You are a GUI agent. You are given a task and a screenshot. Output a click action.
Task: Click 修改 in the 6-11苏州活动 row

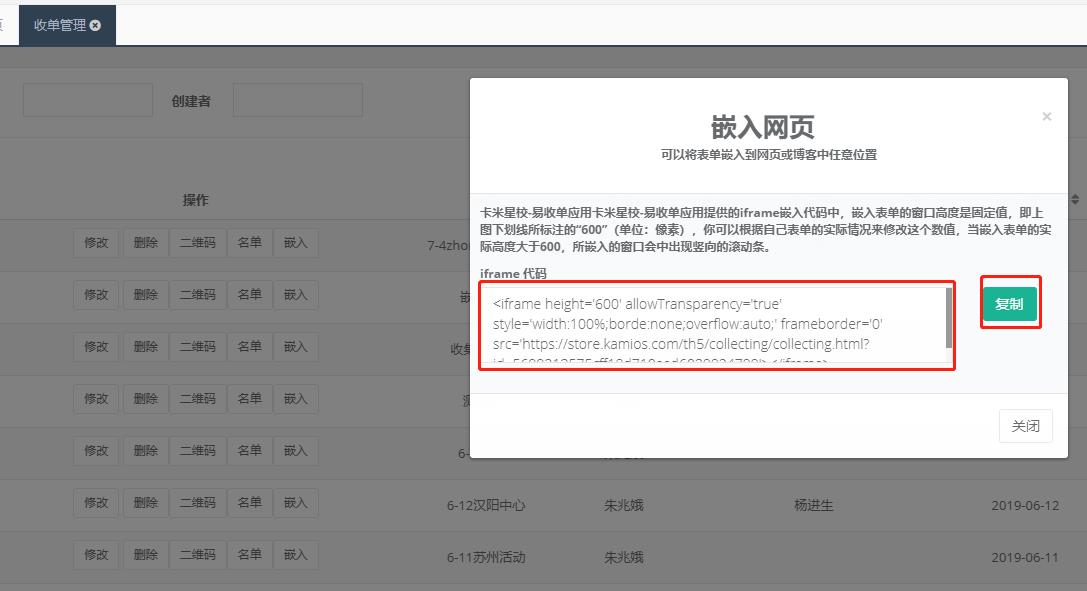pos(96,555)
